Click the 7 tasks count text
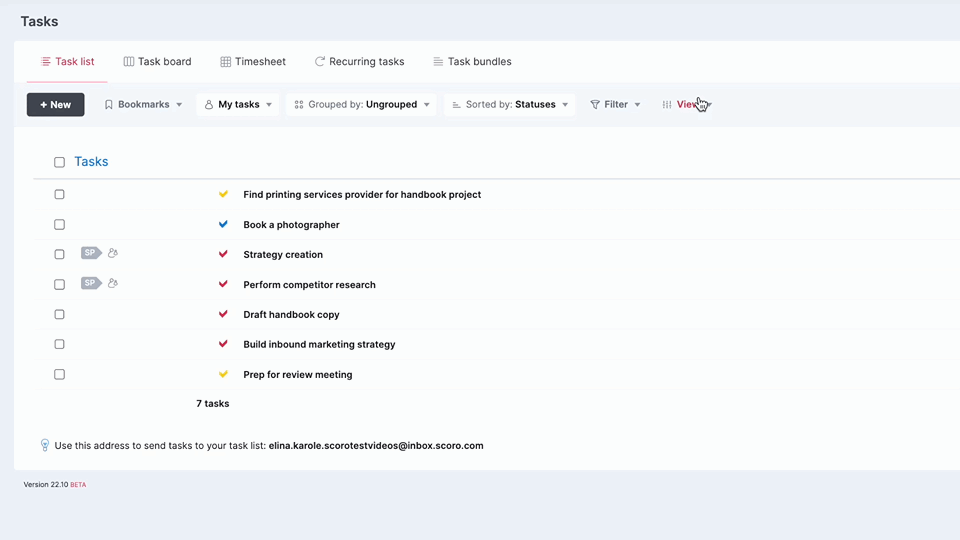 (x=212, y=403)
